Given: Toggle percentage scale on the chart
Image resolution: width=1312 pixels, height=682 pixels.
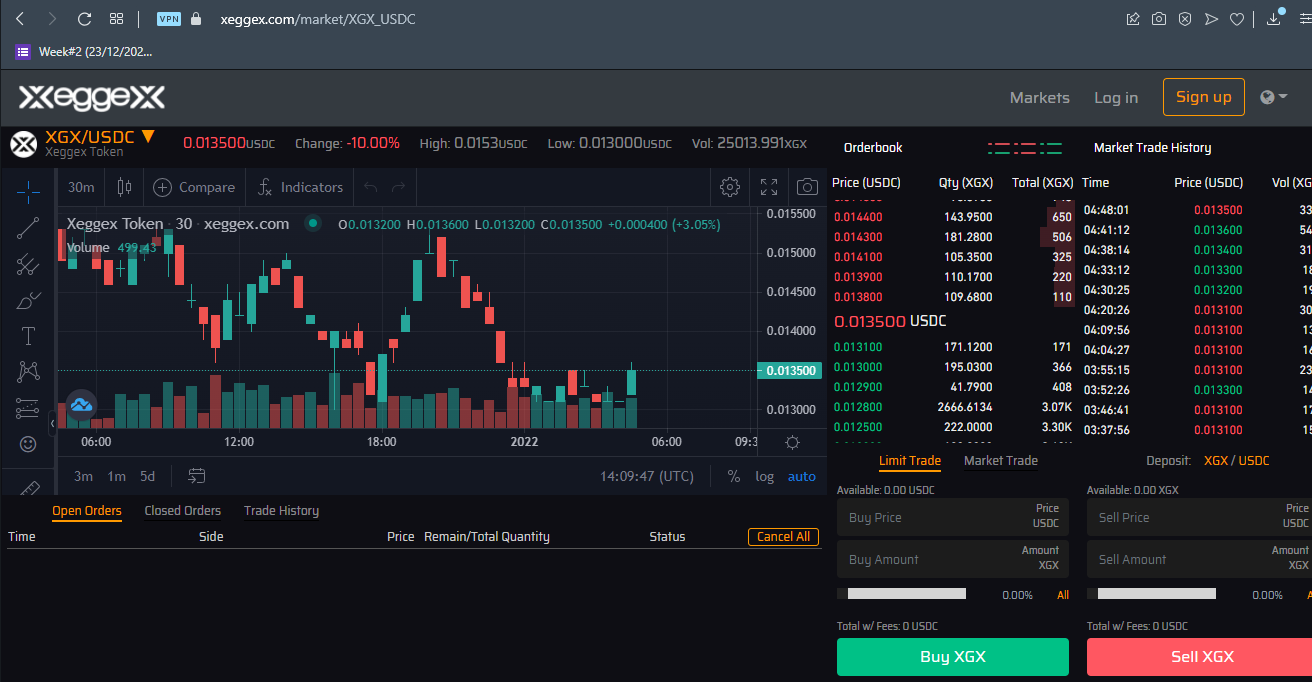Looking at the screenshot, I should (x=734, y=476).
